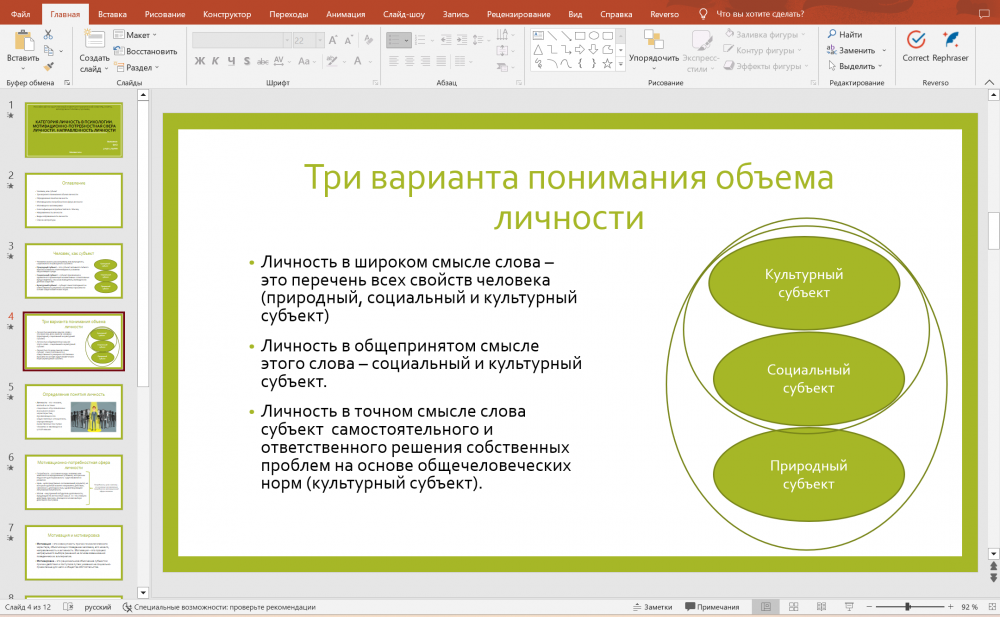Toggle Reading view in status bar
Image resolution: width=1000 pixels, height=617 pixels.
[821, 607]
